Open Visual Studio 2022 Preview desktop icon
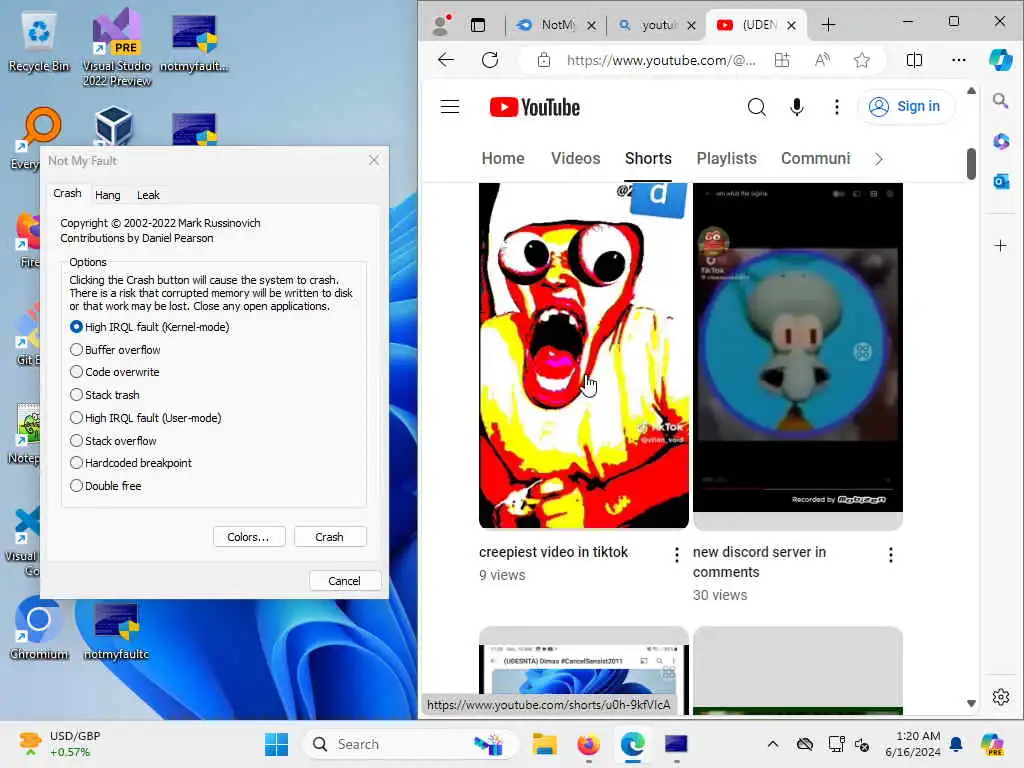The width and height of the screenshot is (1024, 768). [x=117, y=47]
